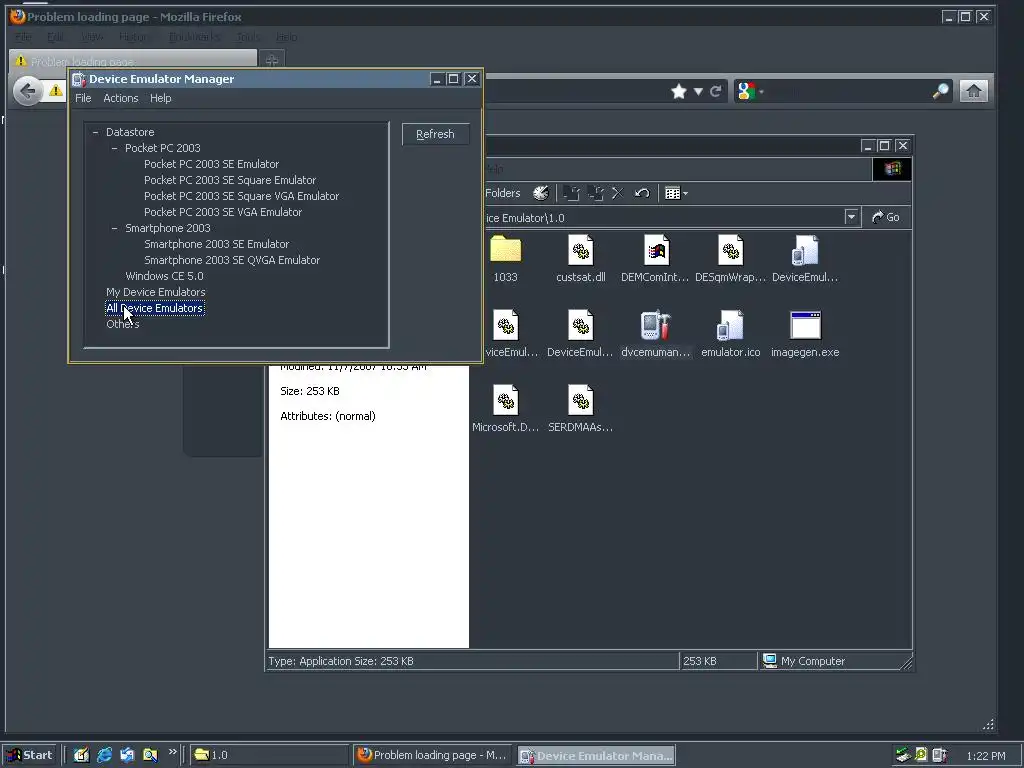Click the first system tray icon

[903, 755]
